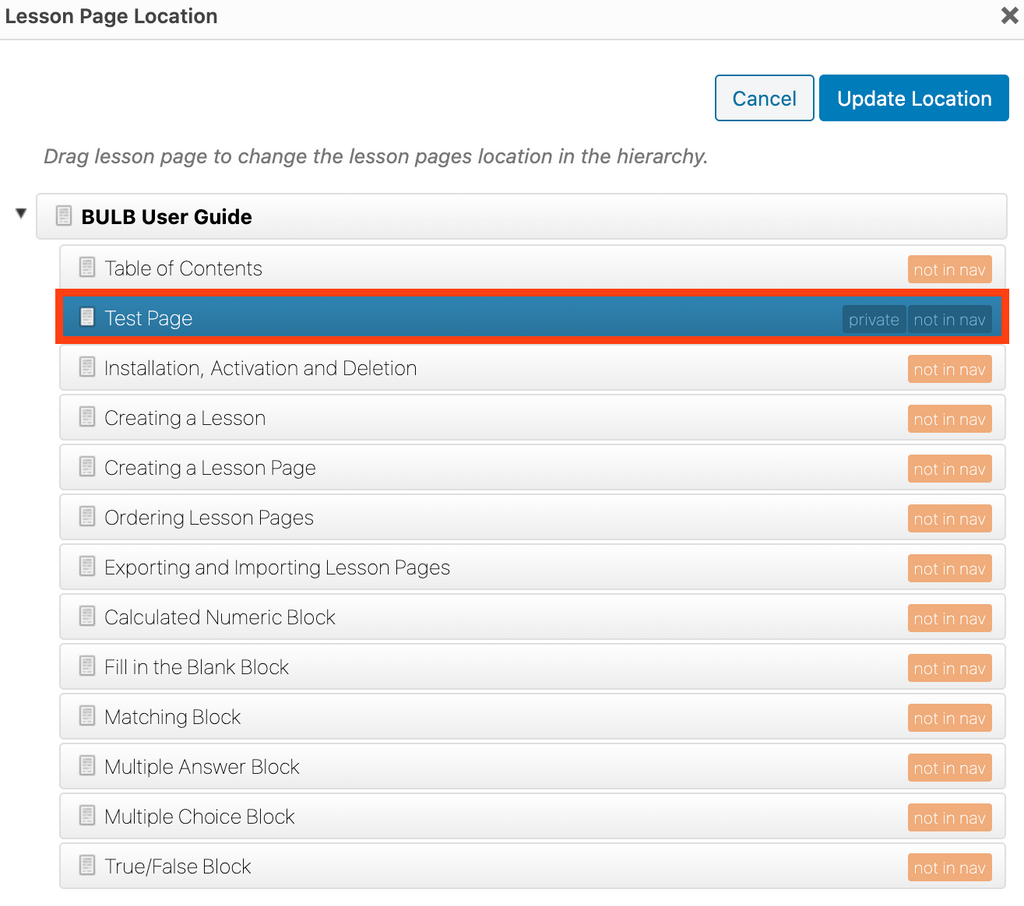The image size is (1024, 906).
Task: Select the Multiple Choice Block row
Action: [x=532, y=816]
